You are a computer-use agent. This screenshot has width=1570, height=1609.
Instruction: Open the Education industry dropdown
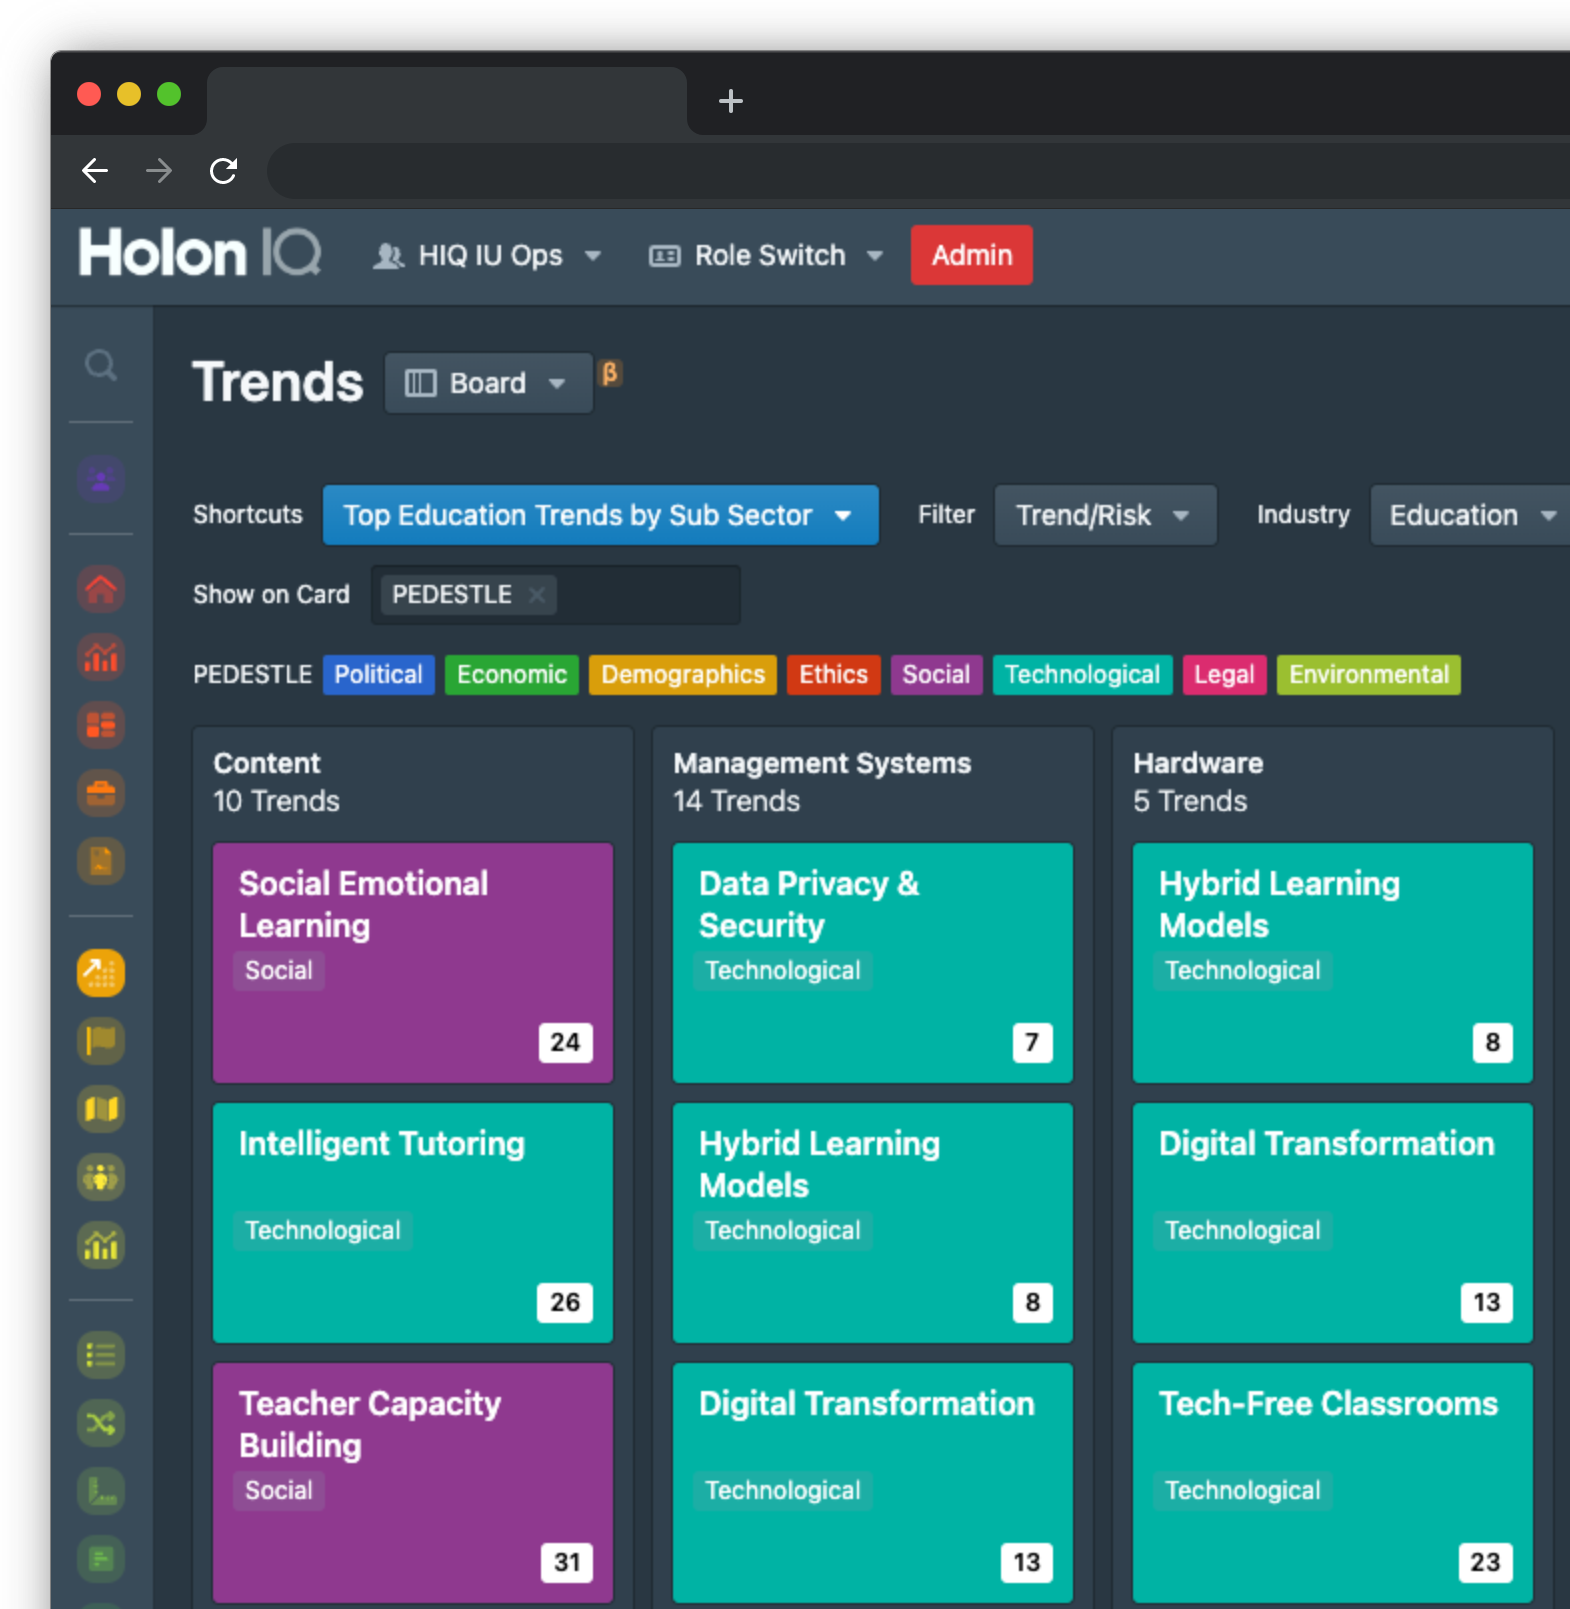[1470, 515]
